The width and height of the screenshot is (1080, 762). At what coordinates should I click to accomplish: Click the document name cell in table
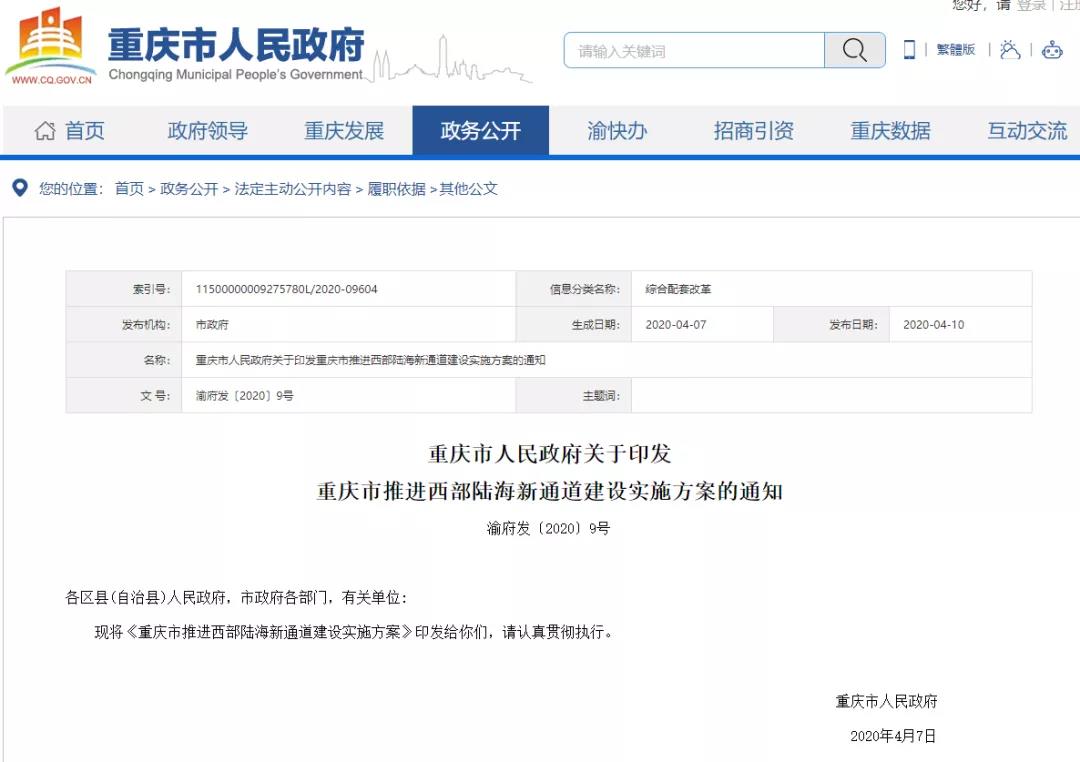[607, 360]
